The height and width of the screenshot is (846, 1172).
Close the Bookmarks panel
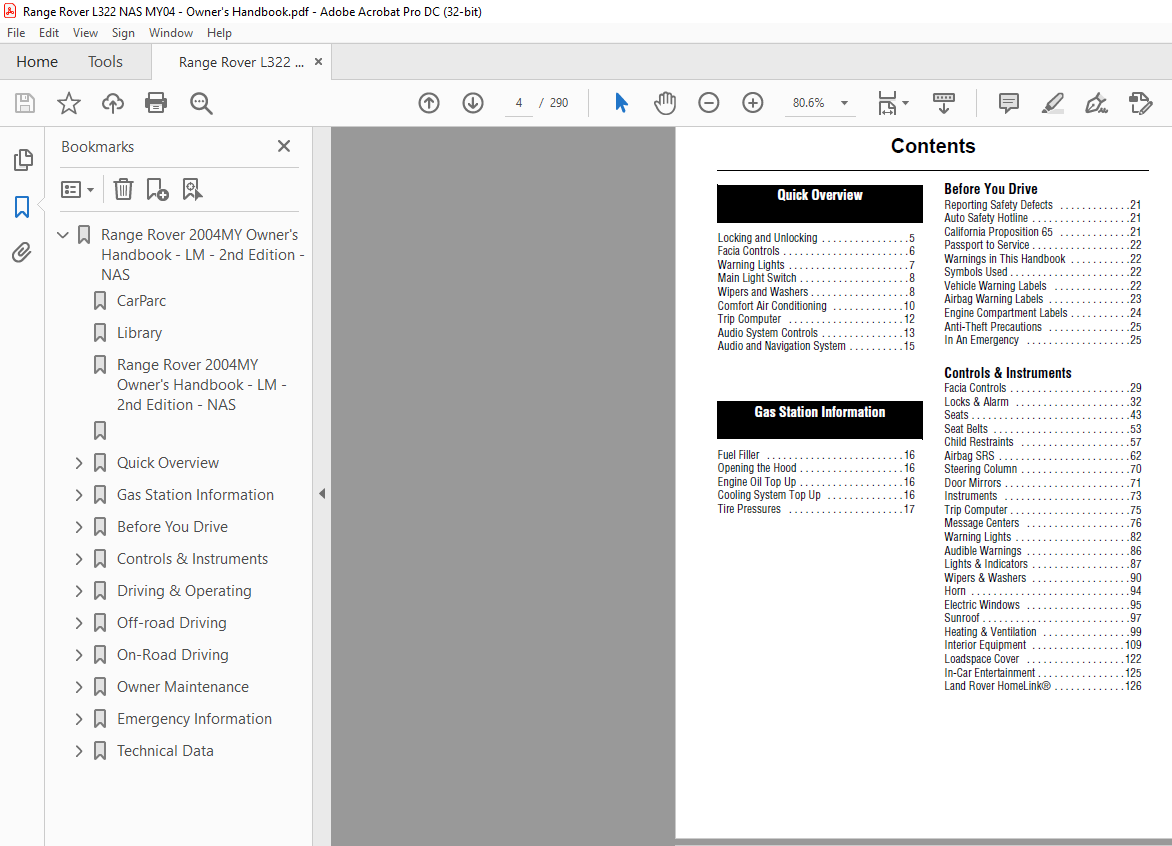point(284,146)
